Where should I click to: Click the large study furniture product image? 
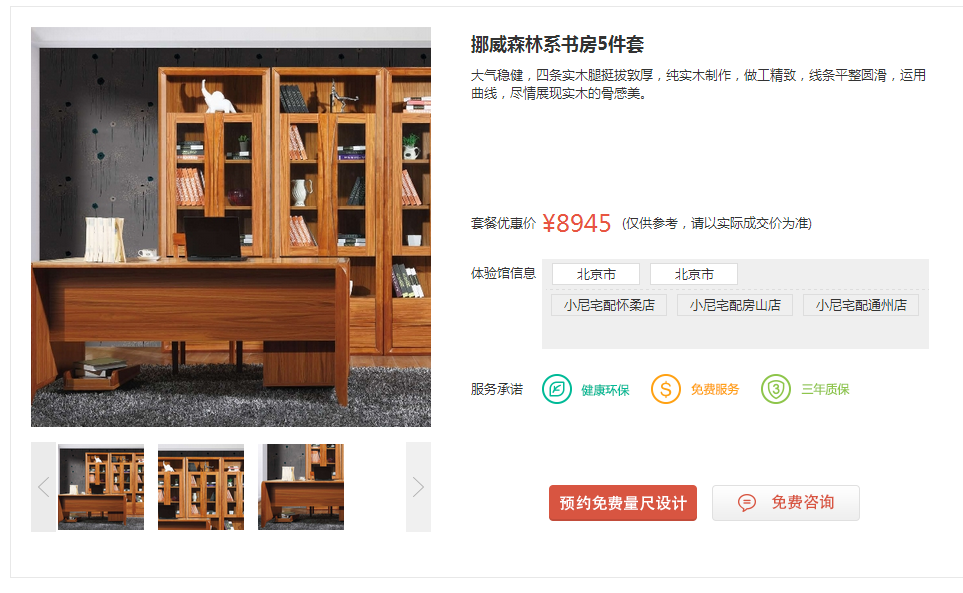231,227
